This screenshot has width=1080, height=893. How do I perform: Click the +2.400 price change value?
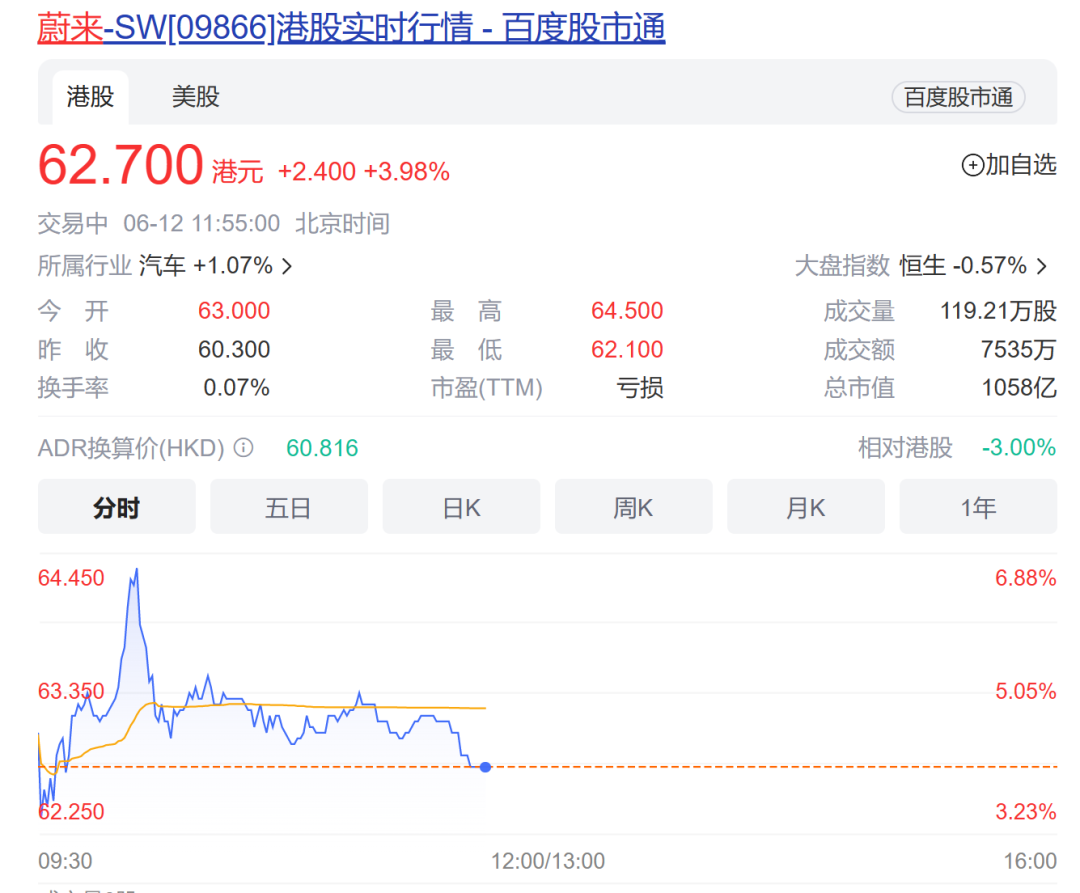(x=317, y=171)
